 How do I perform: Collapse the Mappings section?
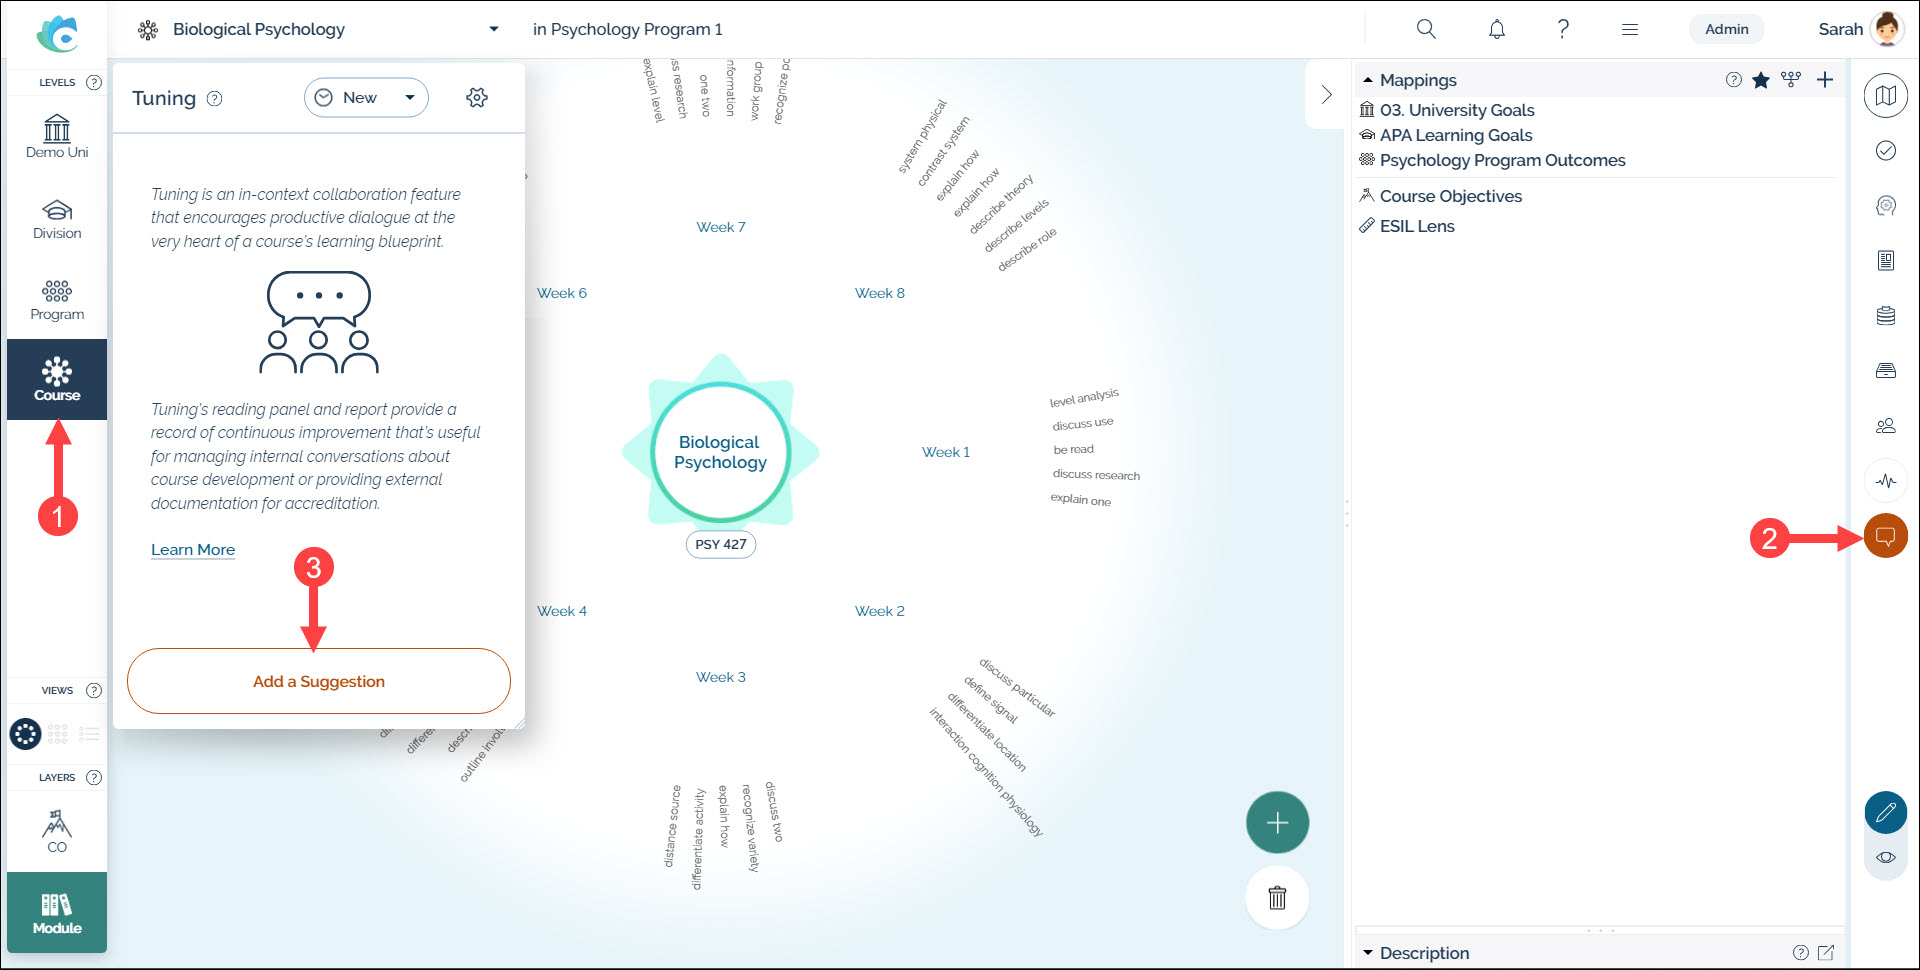pyautogui.click(x=1367, y=80)
